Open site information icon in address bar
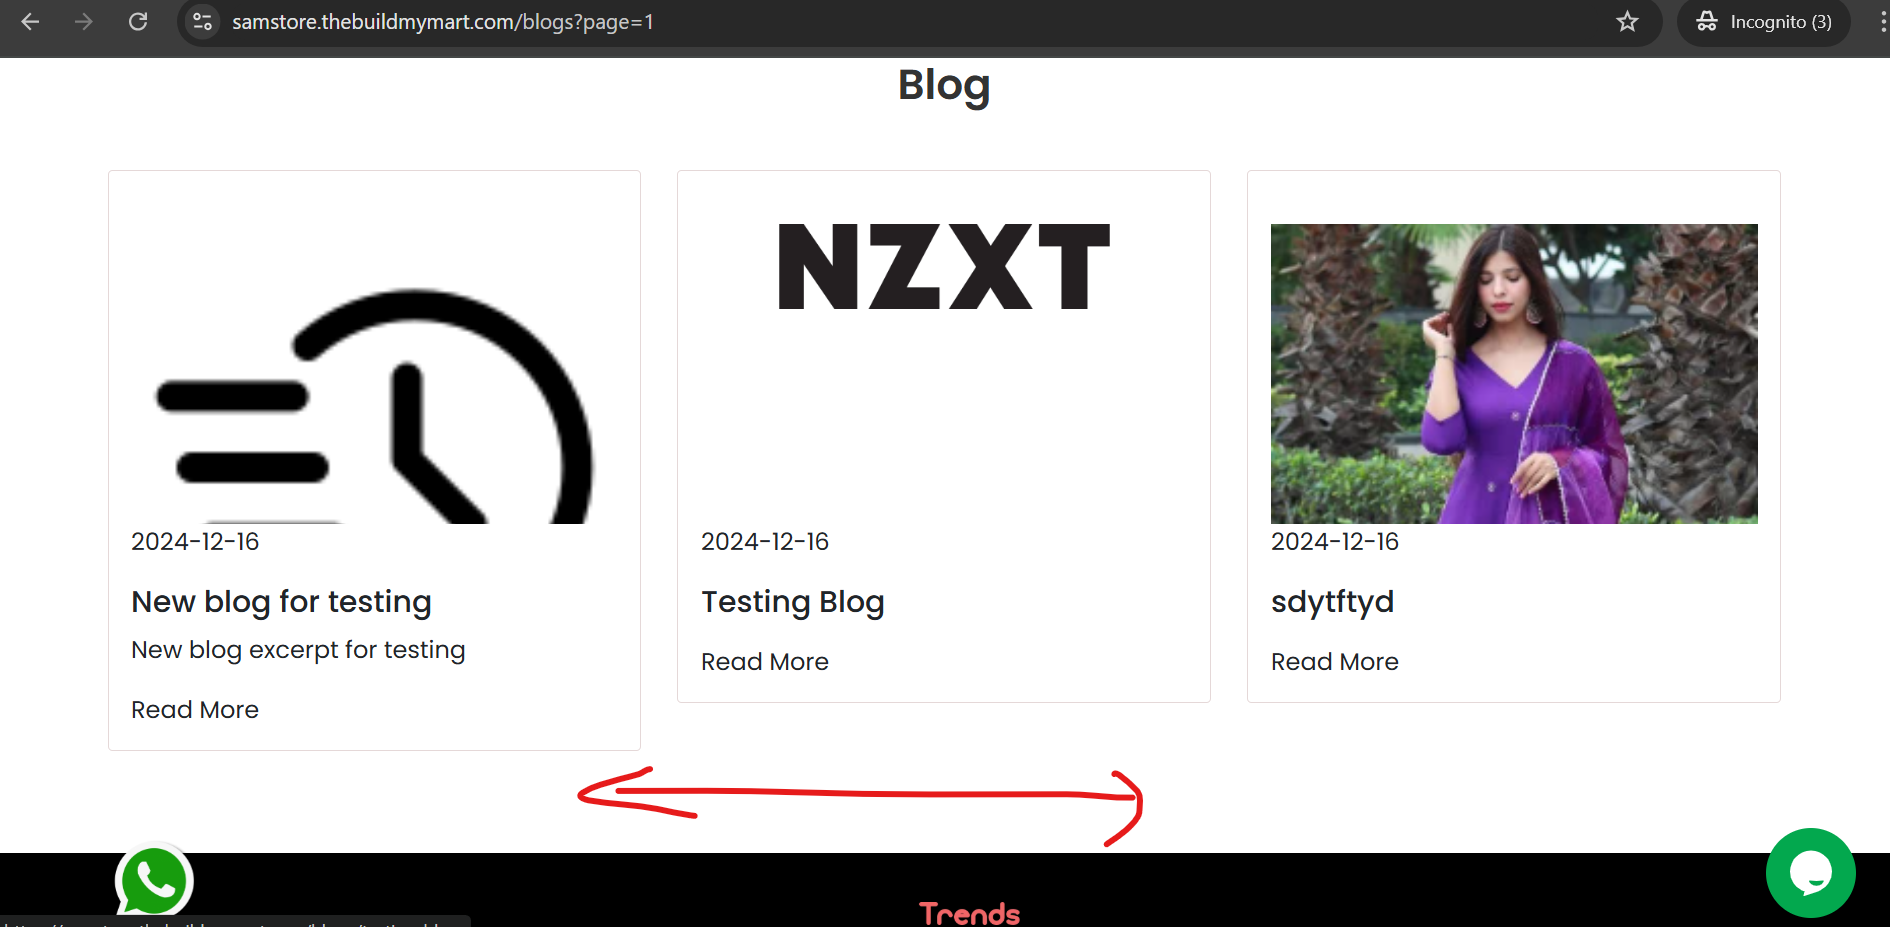This screenshot has width=1890, height=927. (202, 21)
